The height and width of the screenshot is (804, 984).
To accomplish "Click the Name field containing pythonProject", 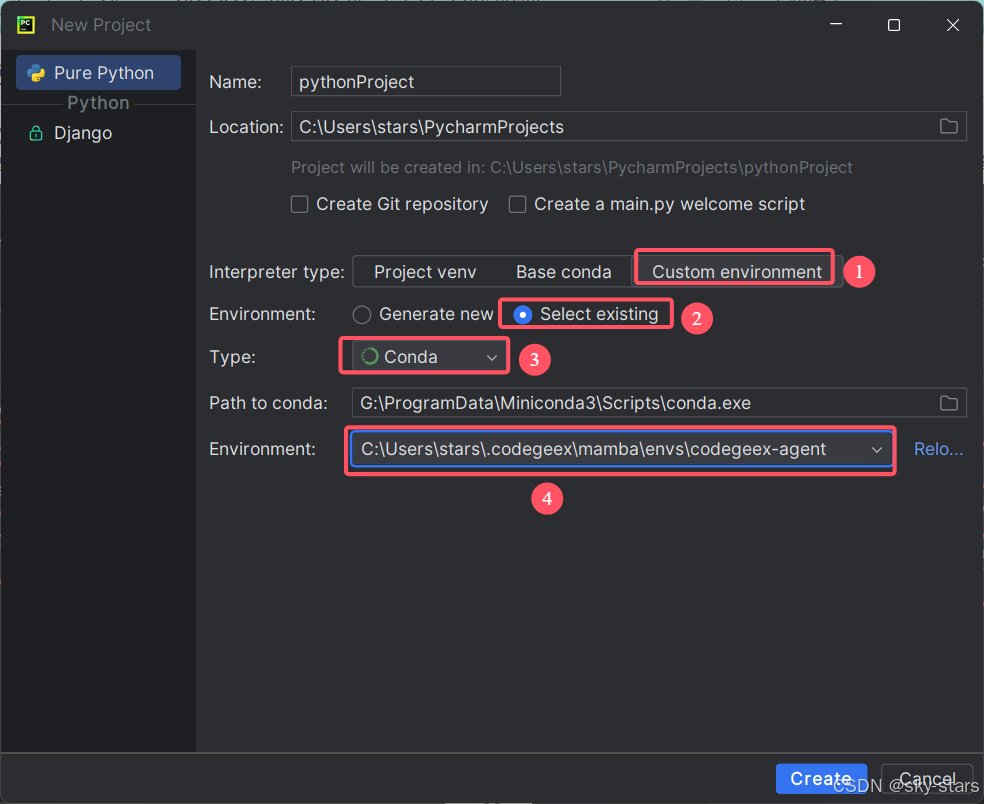I will pyautogui.click(x=425, y=82).
